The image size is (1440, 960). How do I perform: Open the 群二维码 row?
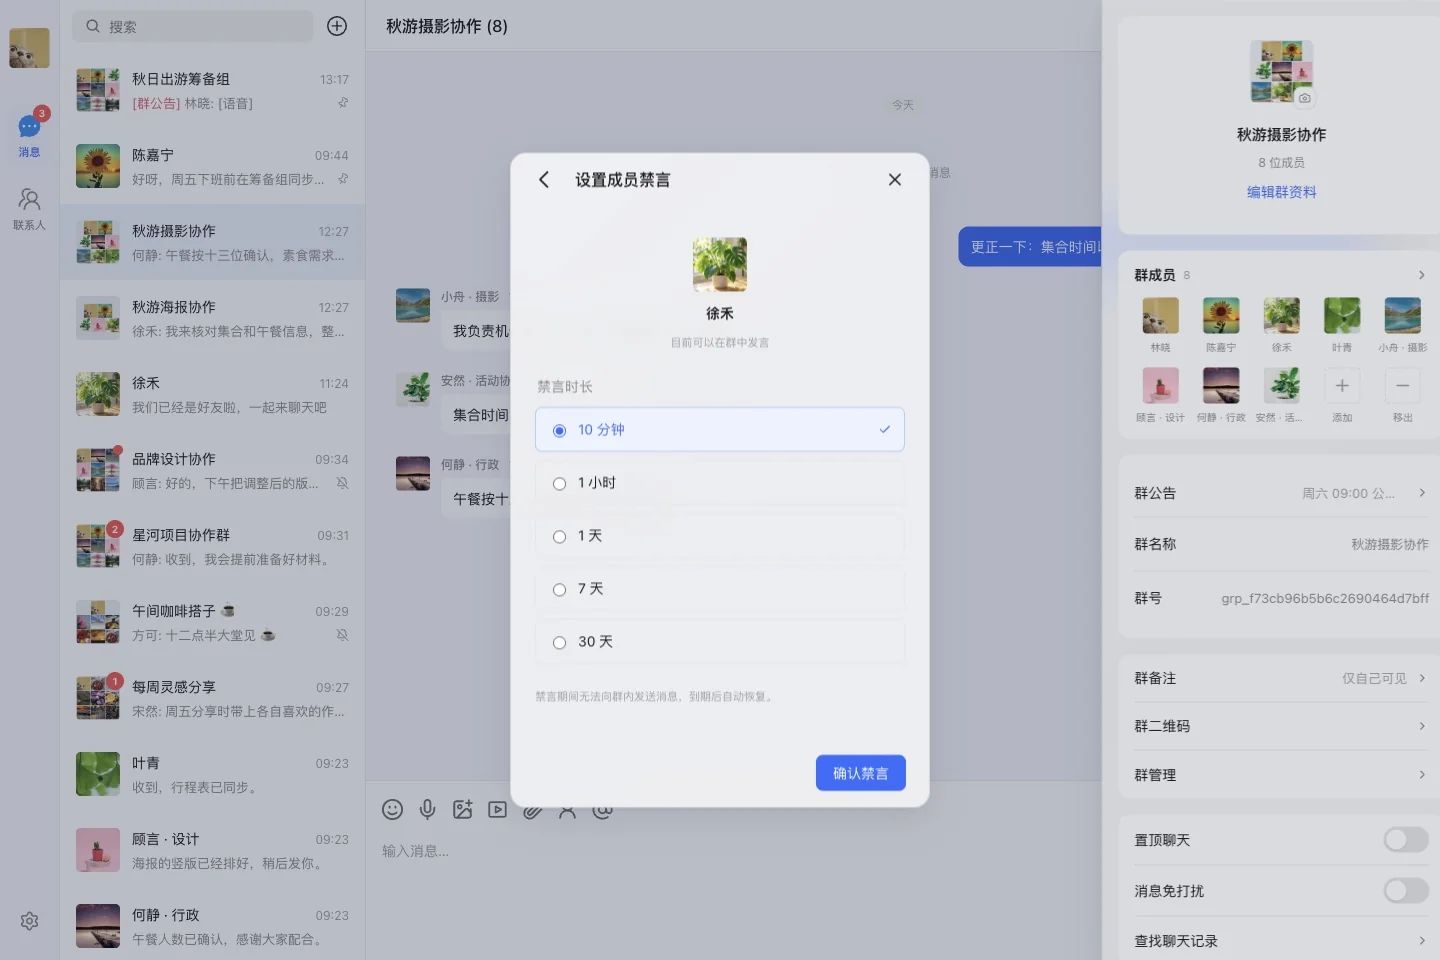1280,726
